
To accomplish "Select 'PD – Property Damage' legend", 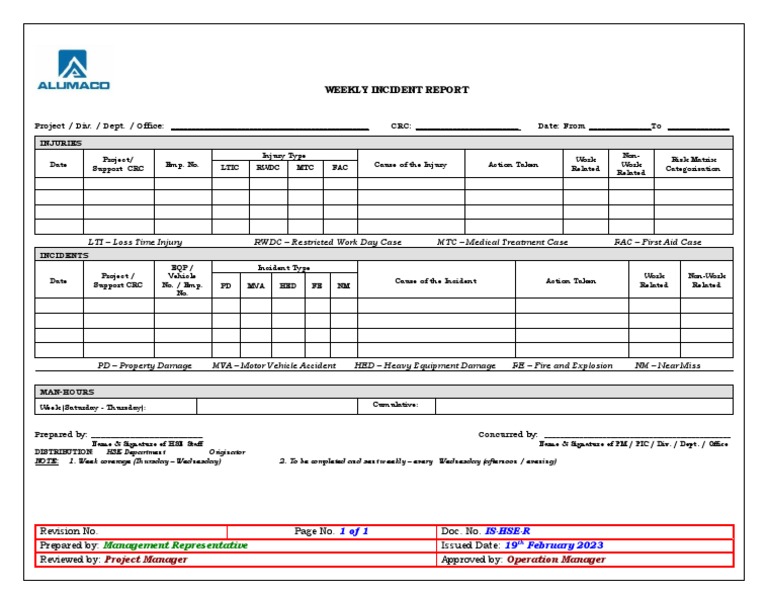I will [x=144, y=365].
